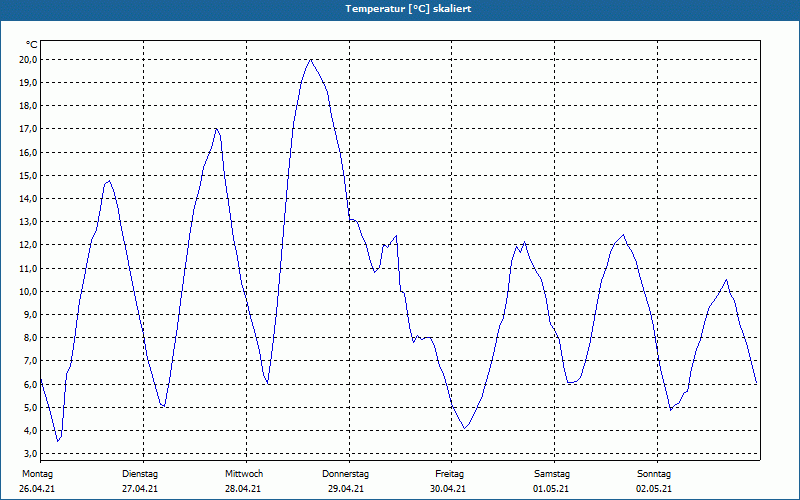Click the 19,0 axis value

[x=29, y=83]
